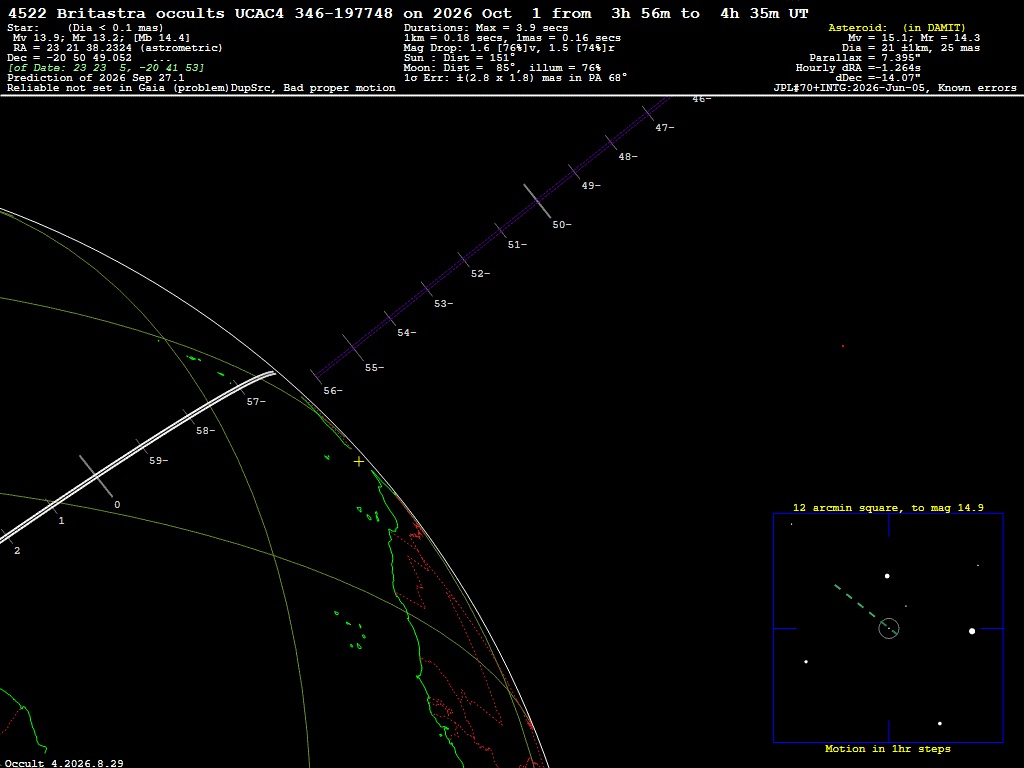Click the 56 minute path tick label
The width and height of the screenshot is (1024, 768).
(x=332, y=391)
